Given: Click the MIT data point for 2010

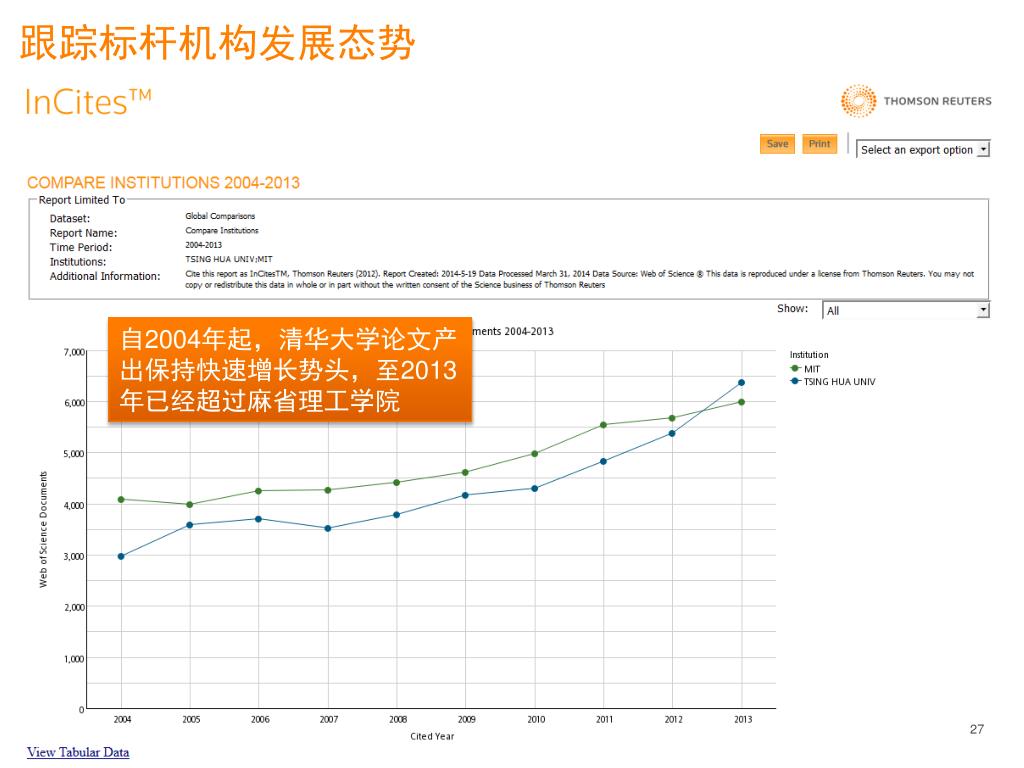Looking at the screenshot, I should pyautogui.click(x=535, y=453).
